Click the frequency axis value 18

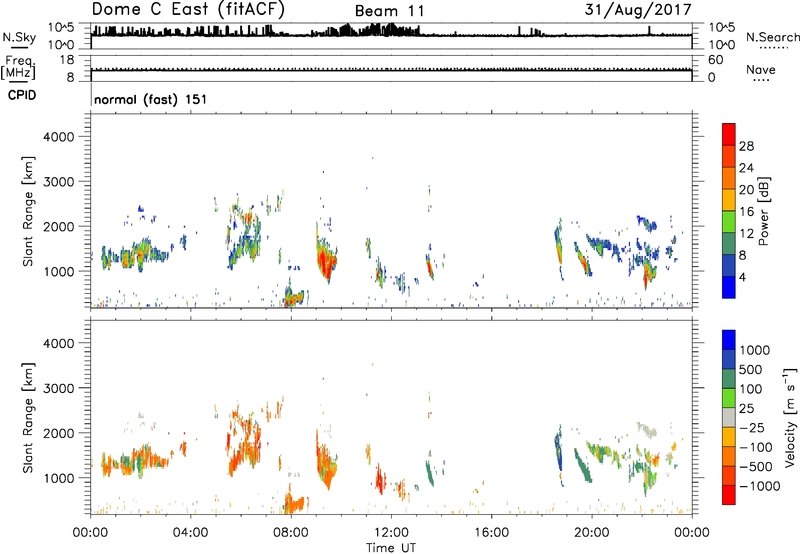click(x=67, y=60)
